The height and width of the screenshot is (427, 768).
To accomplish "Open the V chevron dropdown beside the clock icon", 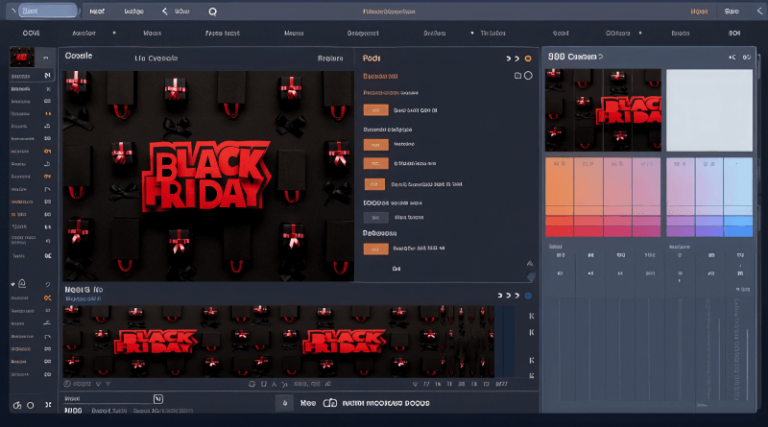I will pyautogui.click(x=98, y=384).
